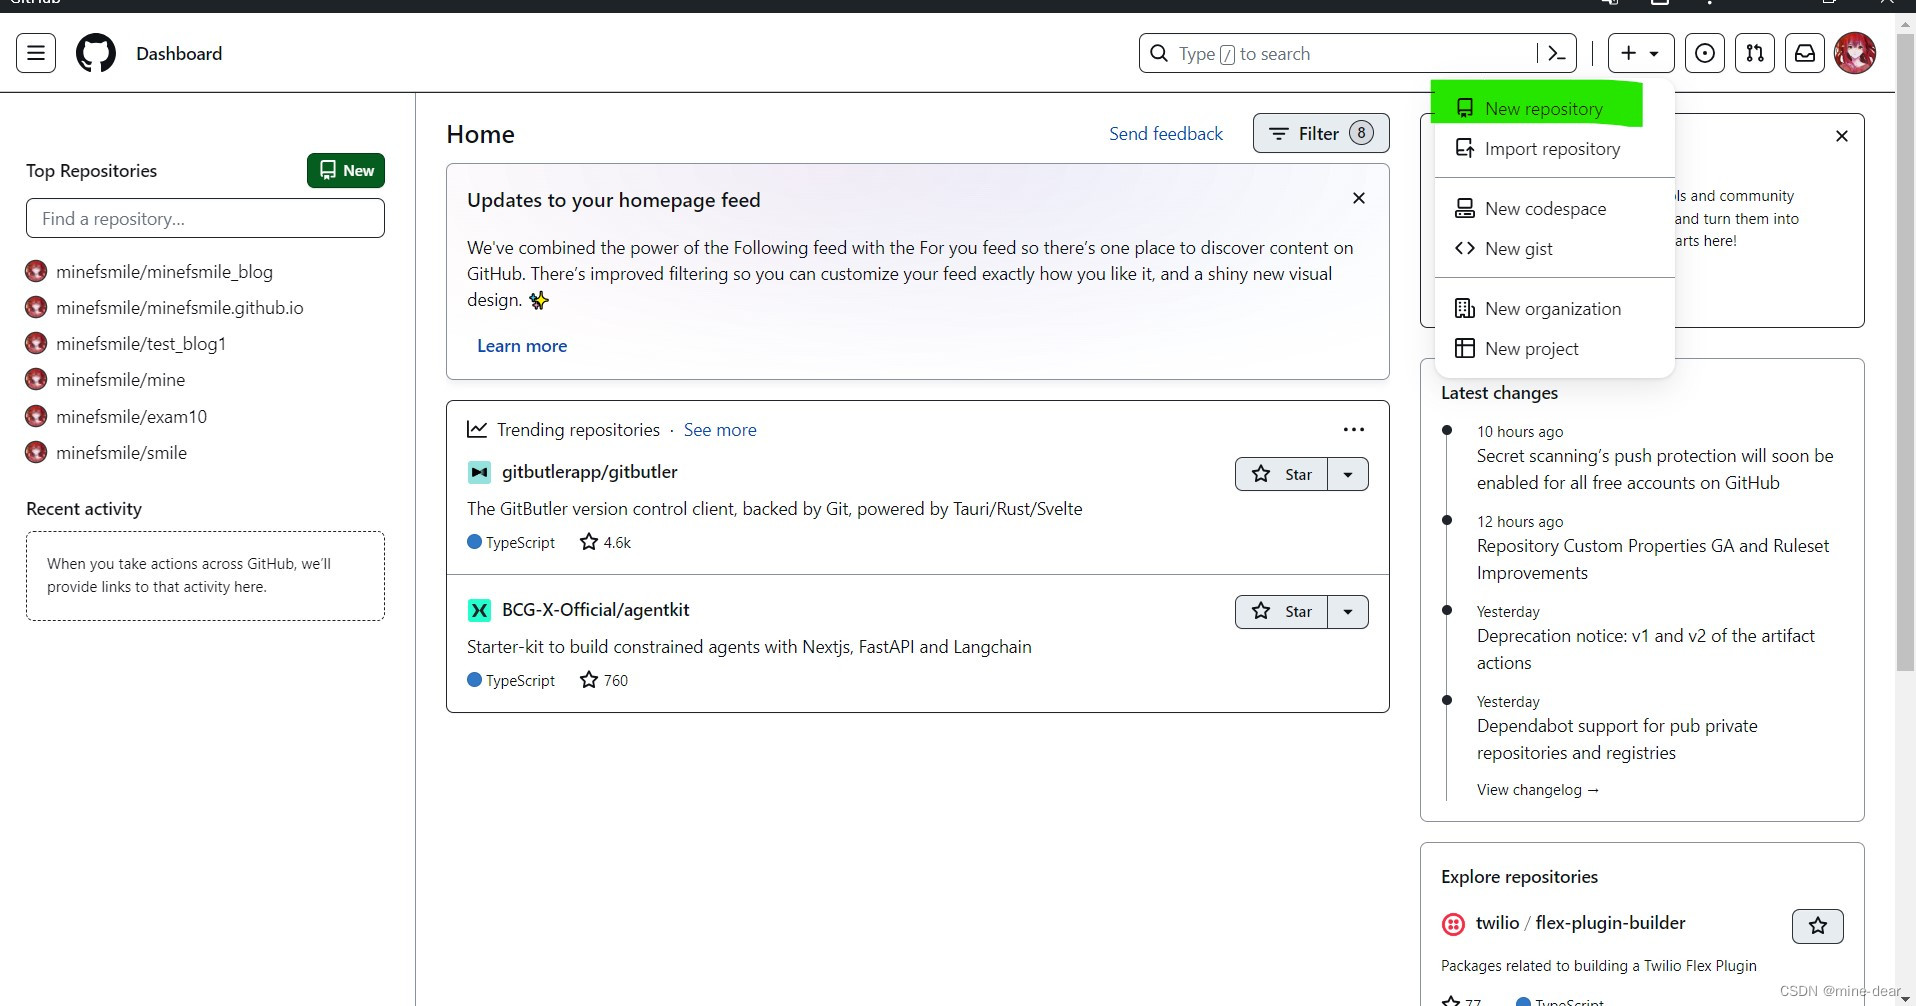Open the Issues icon in header
This screenshot has height=1006, width=1916.
coord(1705,53)
